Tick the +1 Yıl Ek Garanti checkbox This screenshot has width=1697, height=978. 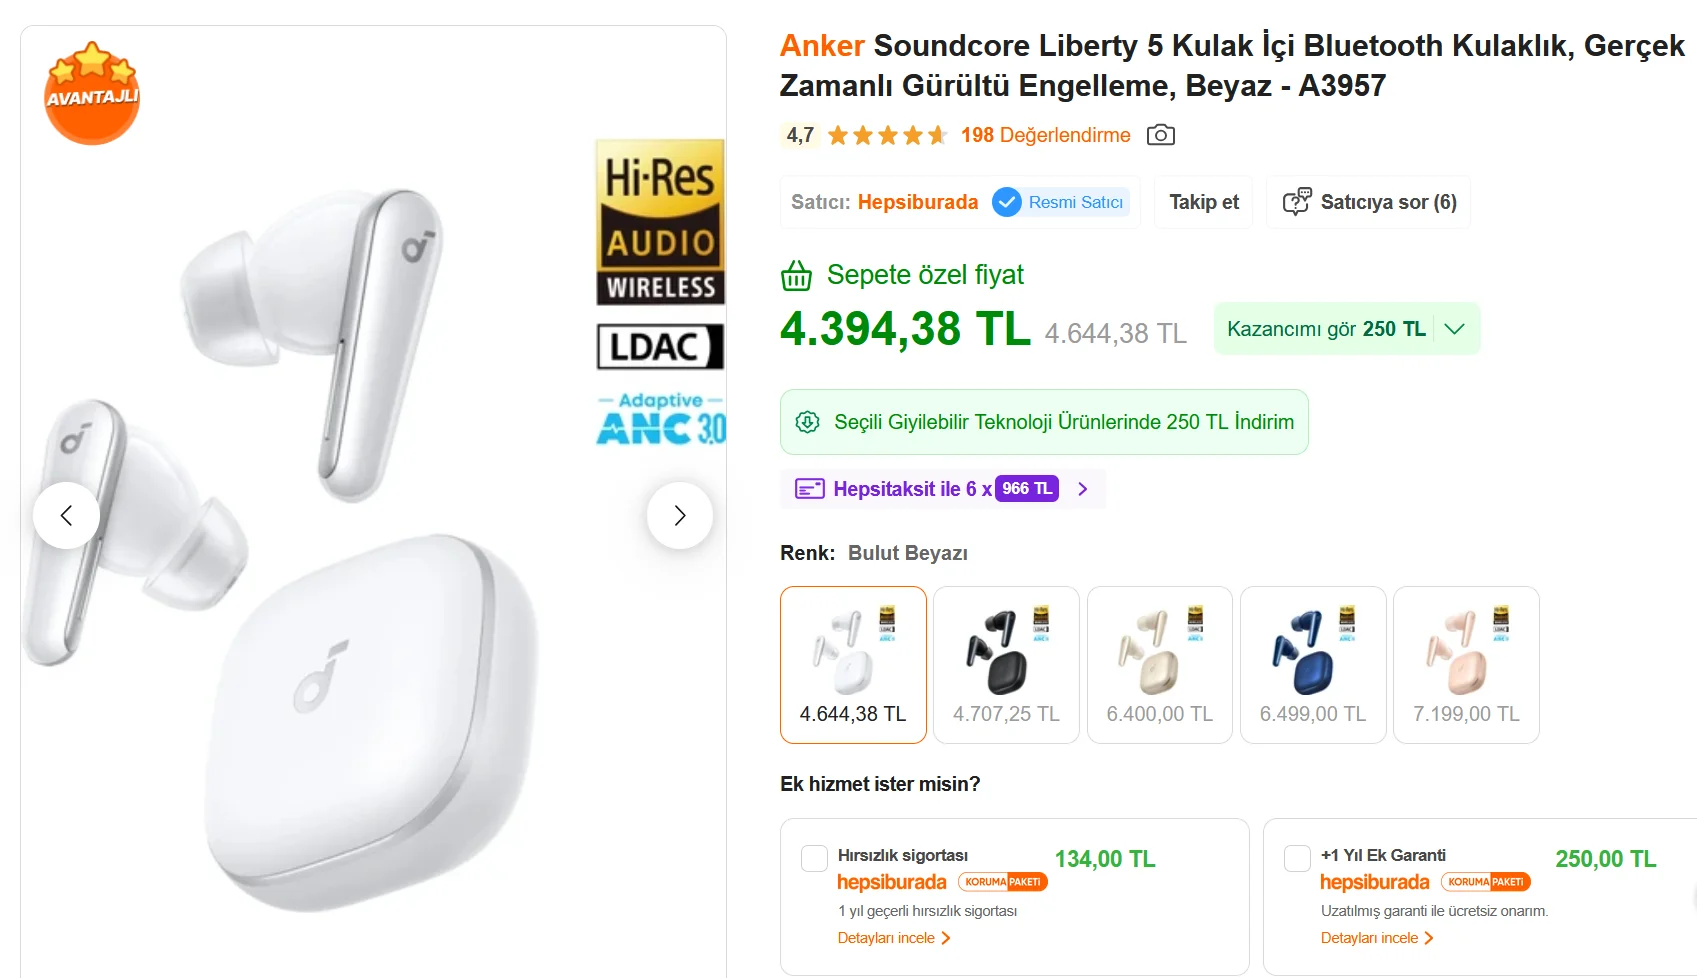pos(1297,858)
